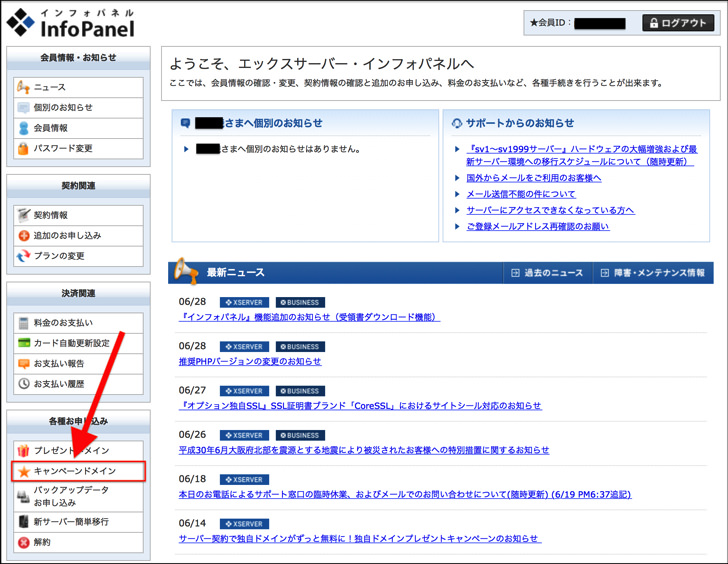Click the BUSINESS tag on the 06/26 news

[x=300, y=435]
